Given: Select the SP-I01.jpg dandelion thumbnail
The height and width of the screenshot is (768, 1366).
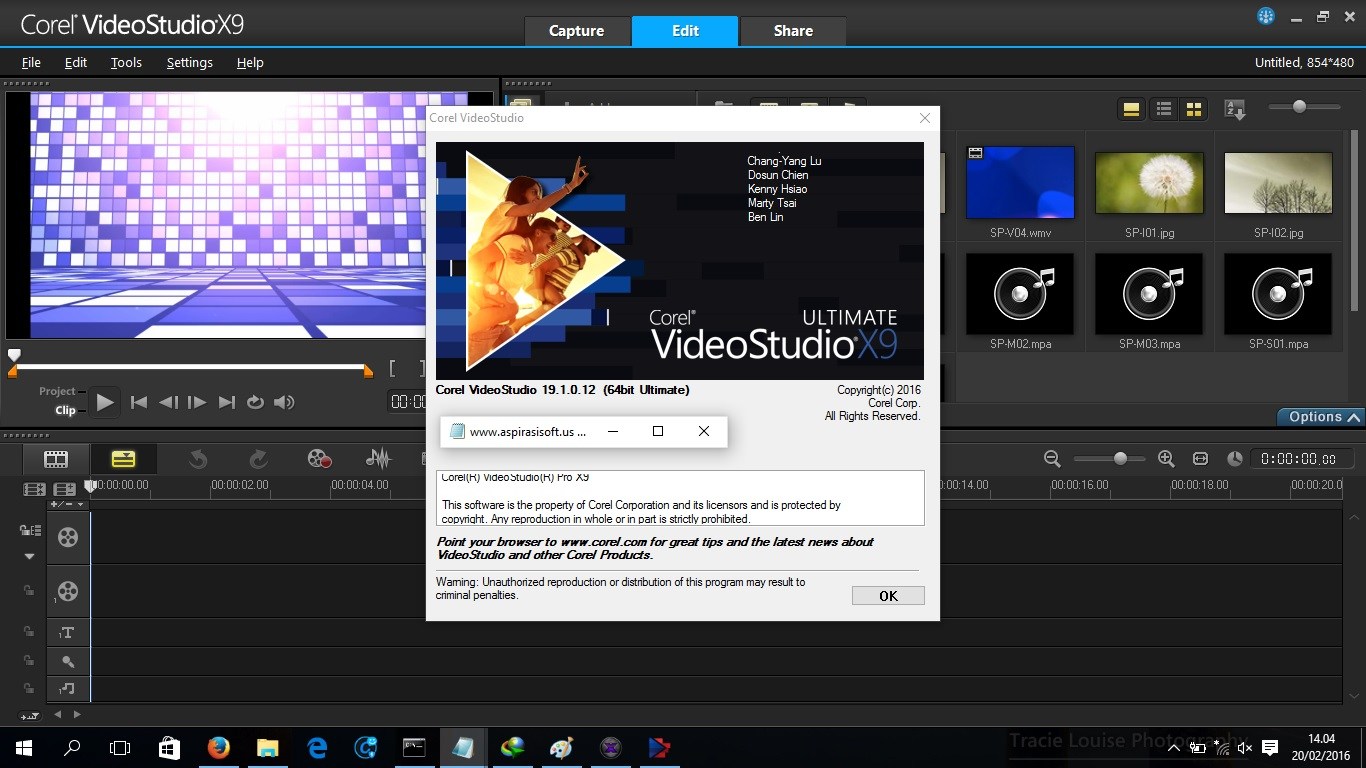Looking at the screenshot, I should 1149,182.
